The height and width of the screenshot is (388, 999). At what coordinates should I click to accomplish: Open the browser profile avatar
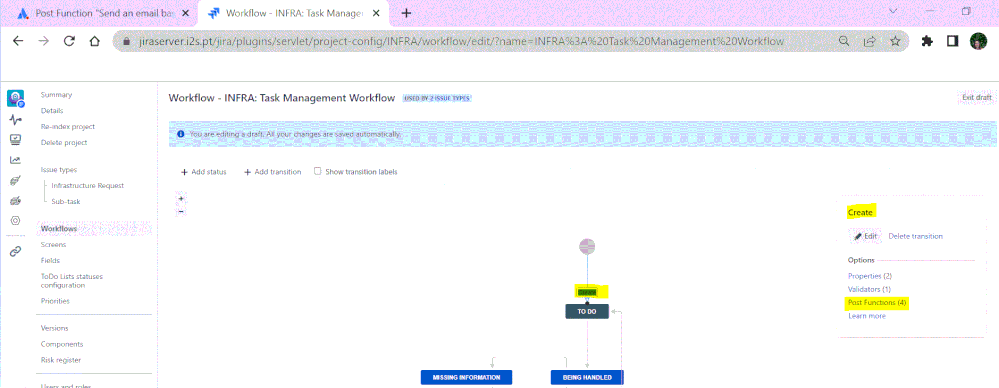click(978, 41)
